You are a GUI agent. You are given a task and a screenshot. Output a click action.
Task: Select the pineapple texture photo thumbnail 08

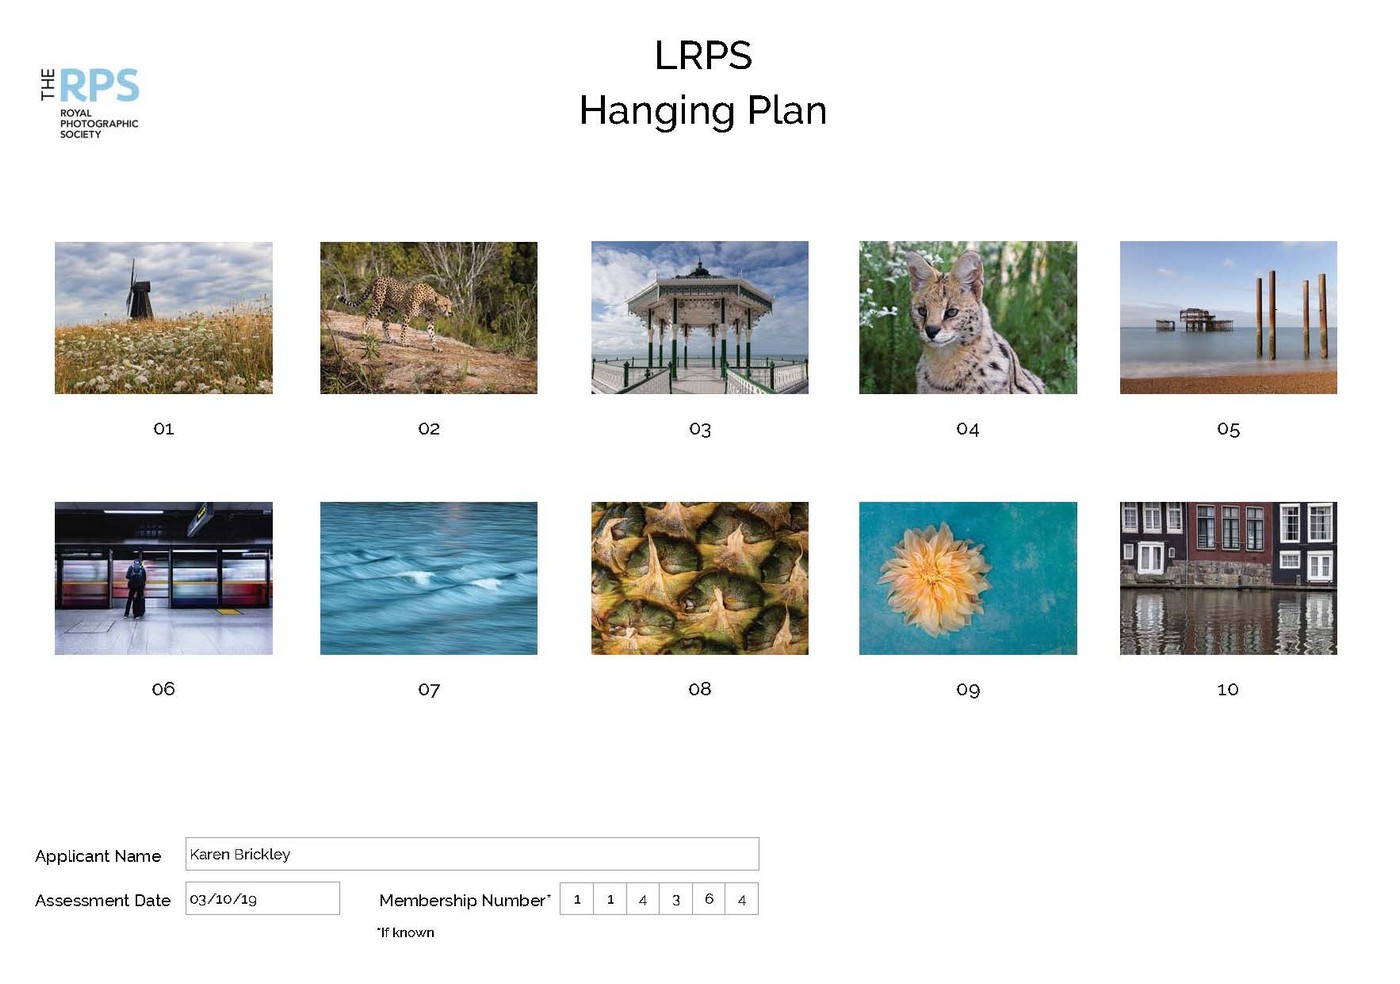(699, 579)
